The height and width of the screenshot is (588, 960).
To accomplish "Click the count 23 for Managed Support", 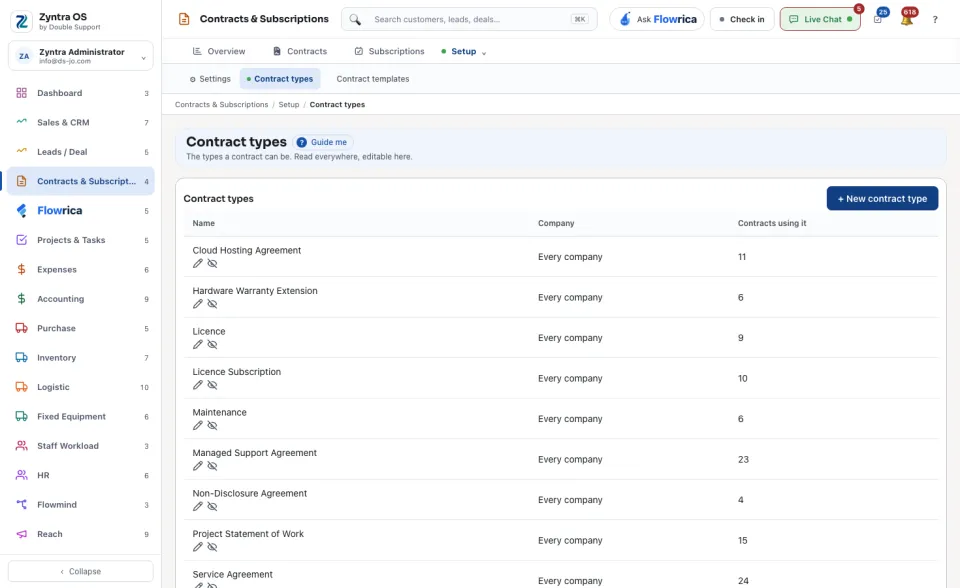I will tap(743, 459).
